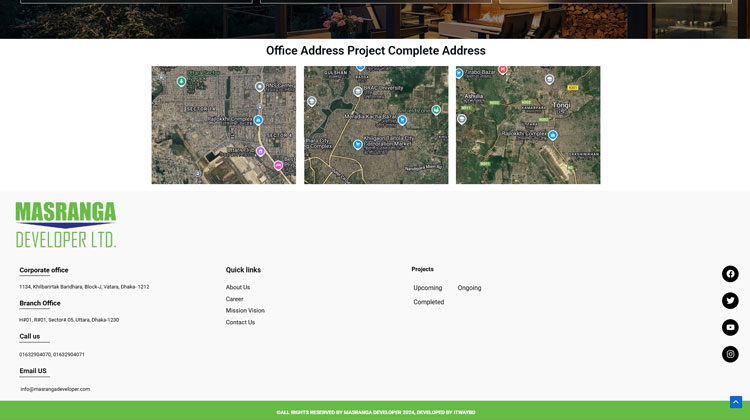This screenshot has height=420, width=750.
Task: Open the YouTube social icon
Action: click(730, 327)
